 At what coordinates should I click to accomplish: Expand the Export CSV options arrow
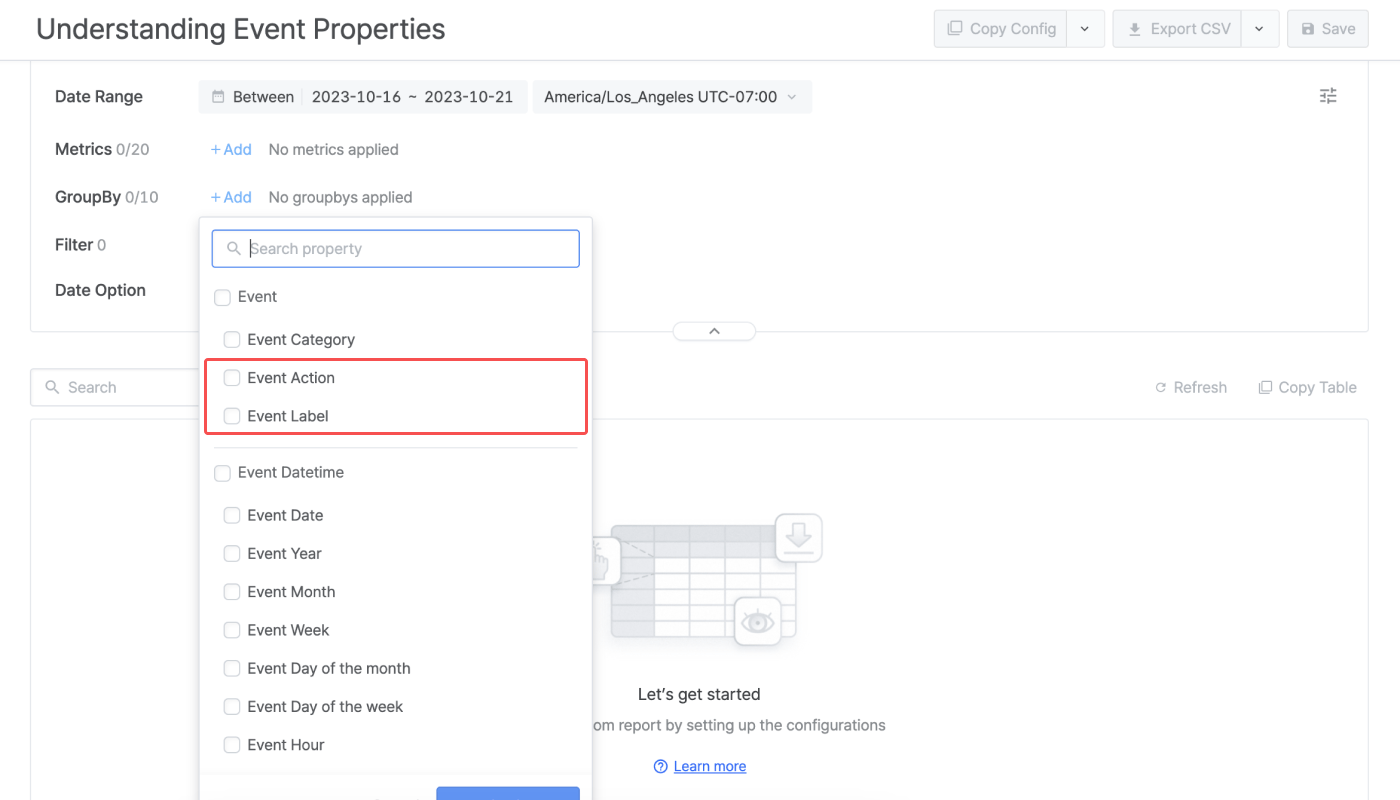[1260, 29]
